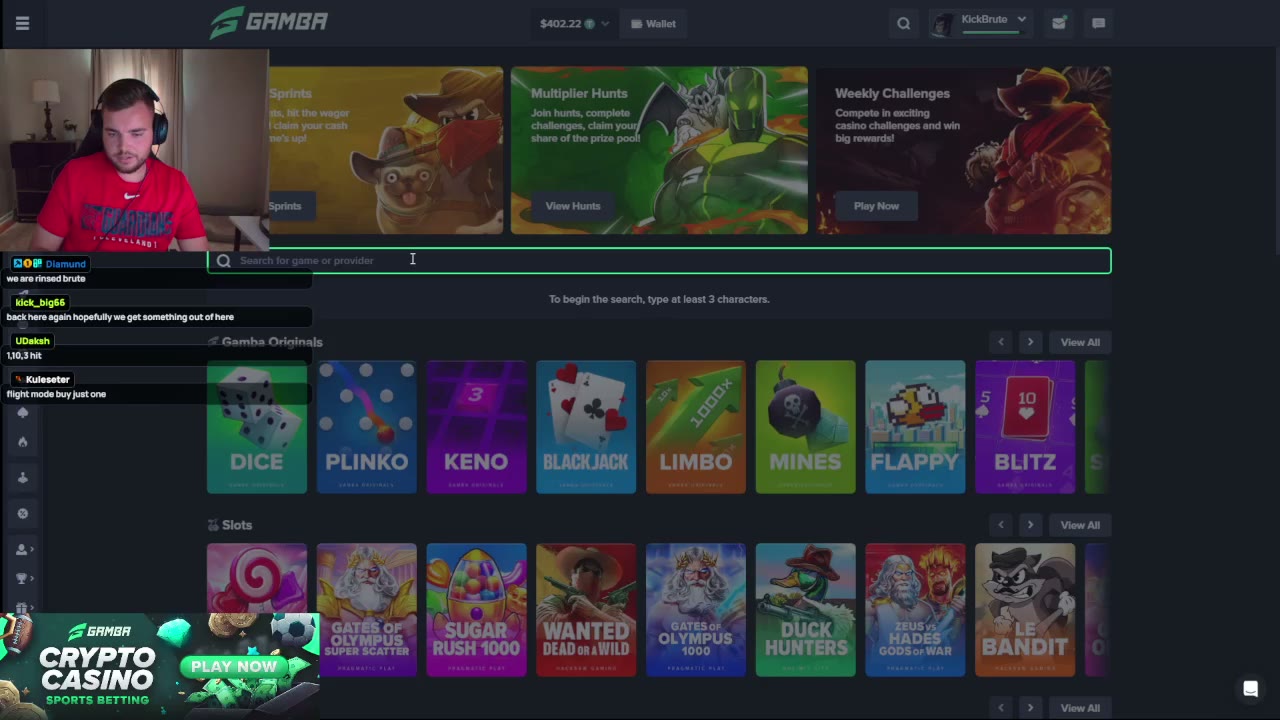
Task: Expand the KickBrute account dropdown arrow
Action: click(x=1021, y=19)
